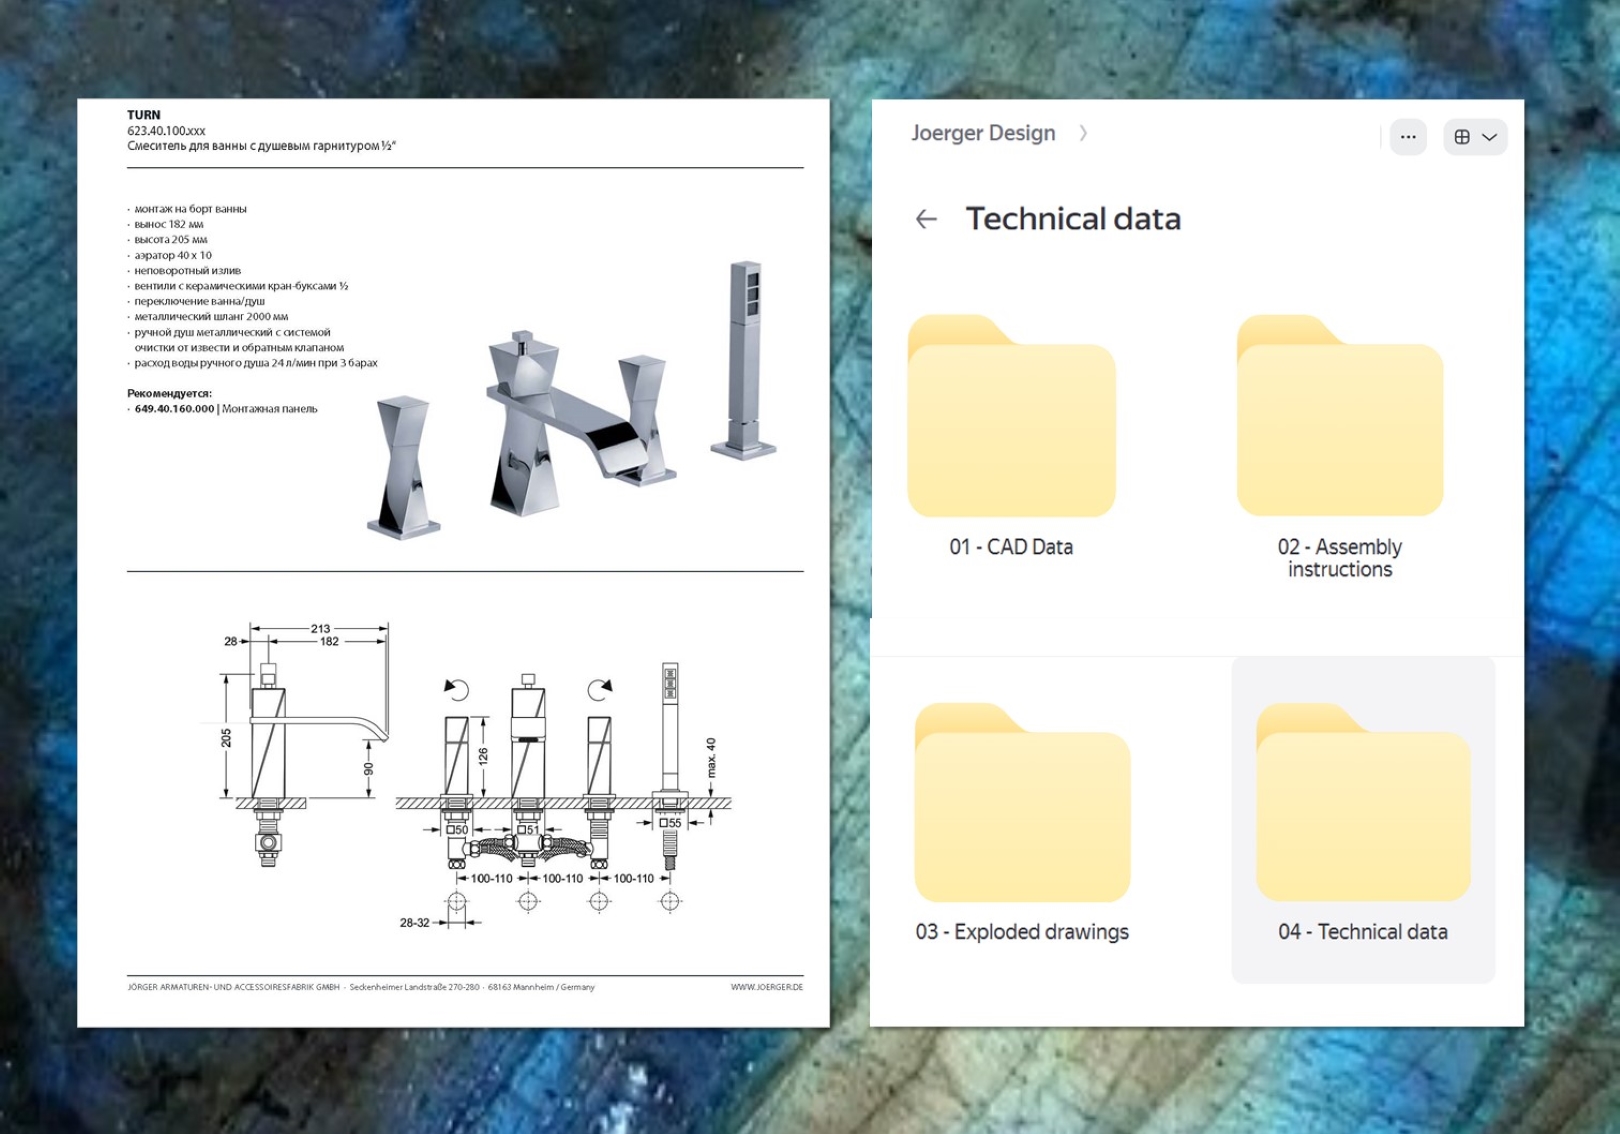
Task: Click the "01 - CAD Data" label
Action: [1011, 547]
